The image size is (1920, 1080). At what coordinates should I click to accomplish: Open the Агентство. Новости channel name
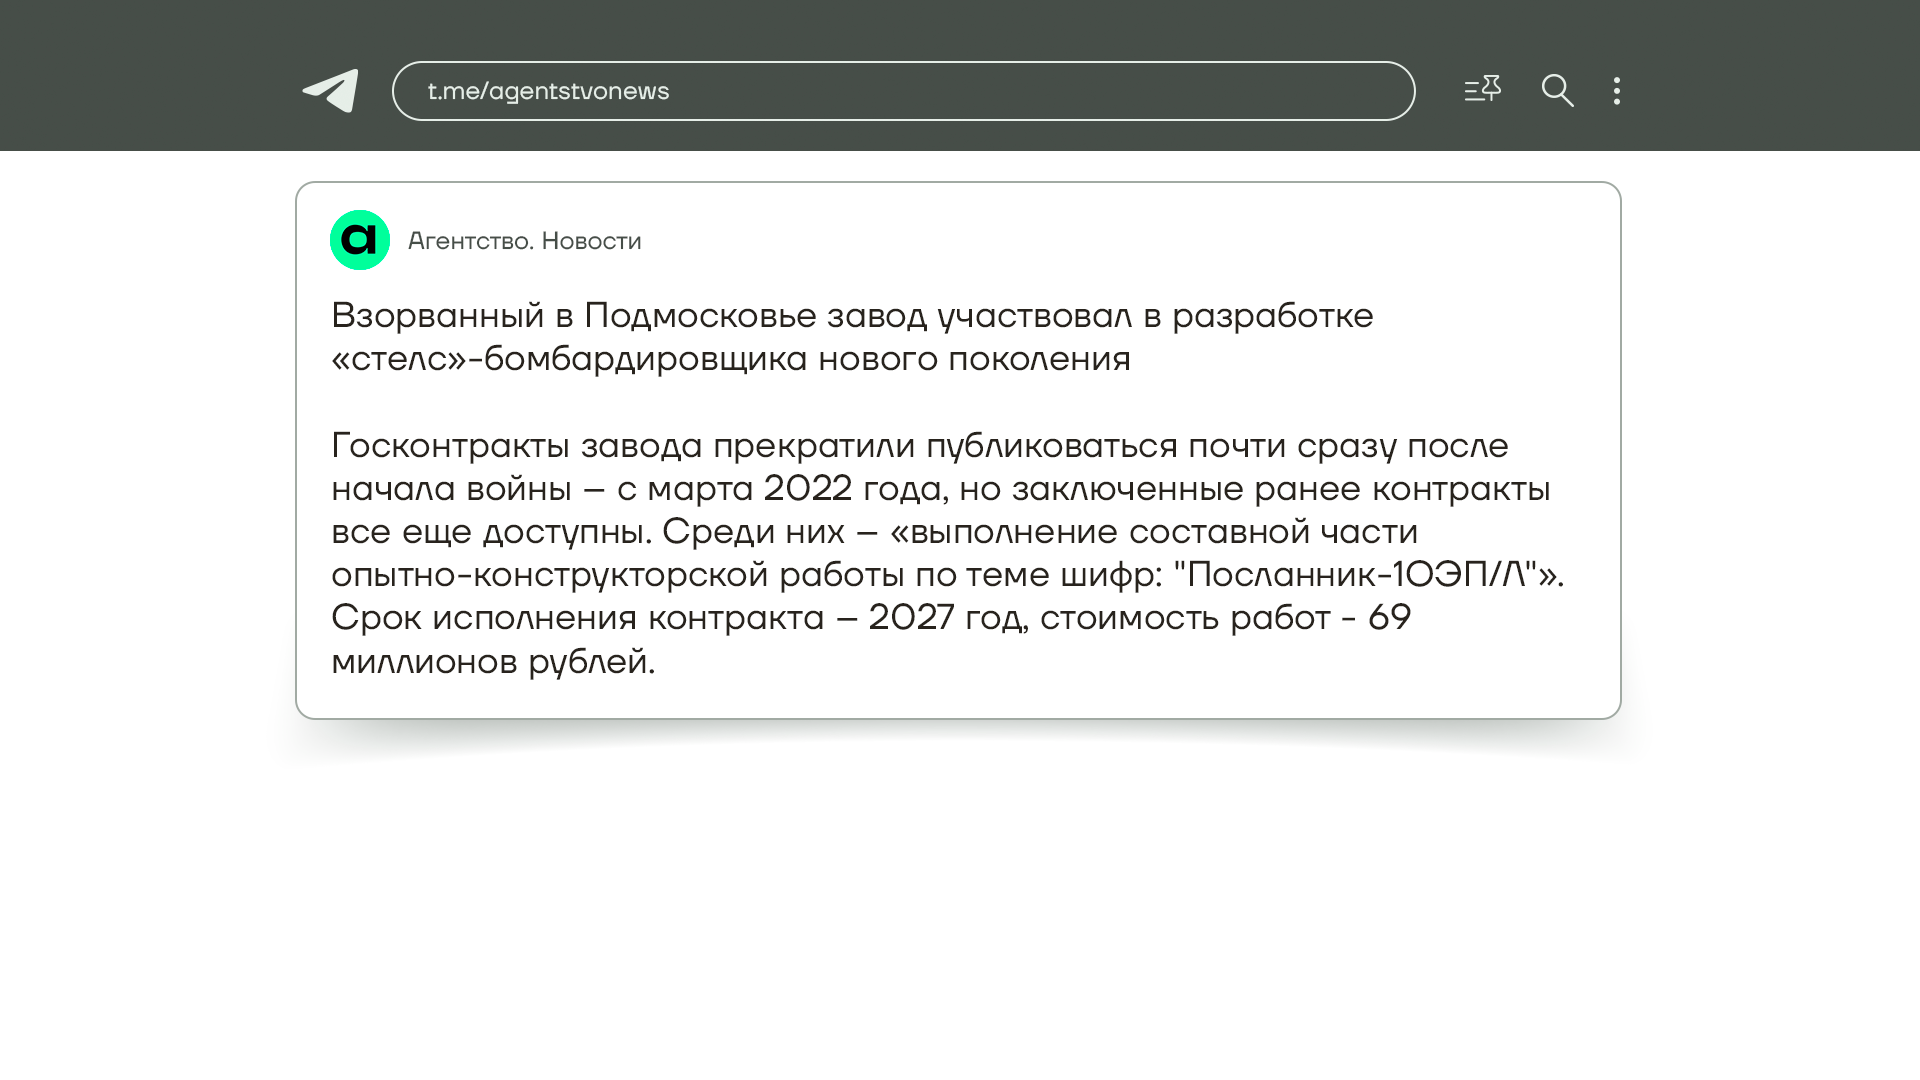click(x=524, y=241)
